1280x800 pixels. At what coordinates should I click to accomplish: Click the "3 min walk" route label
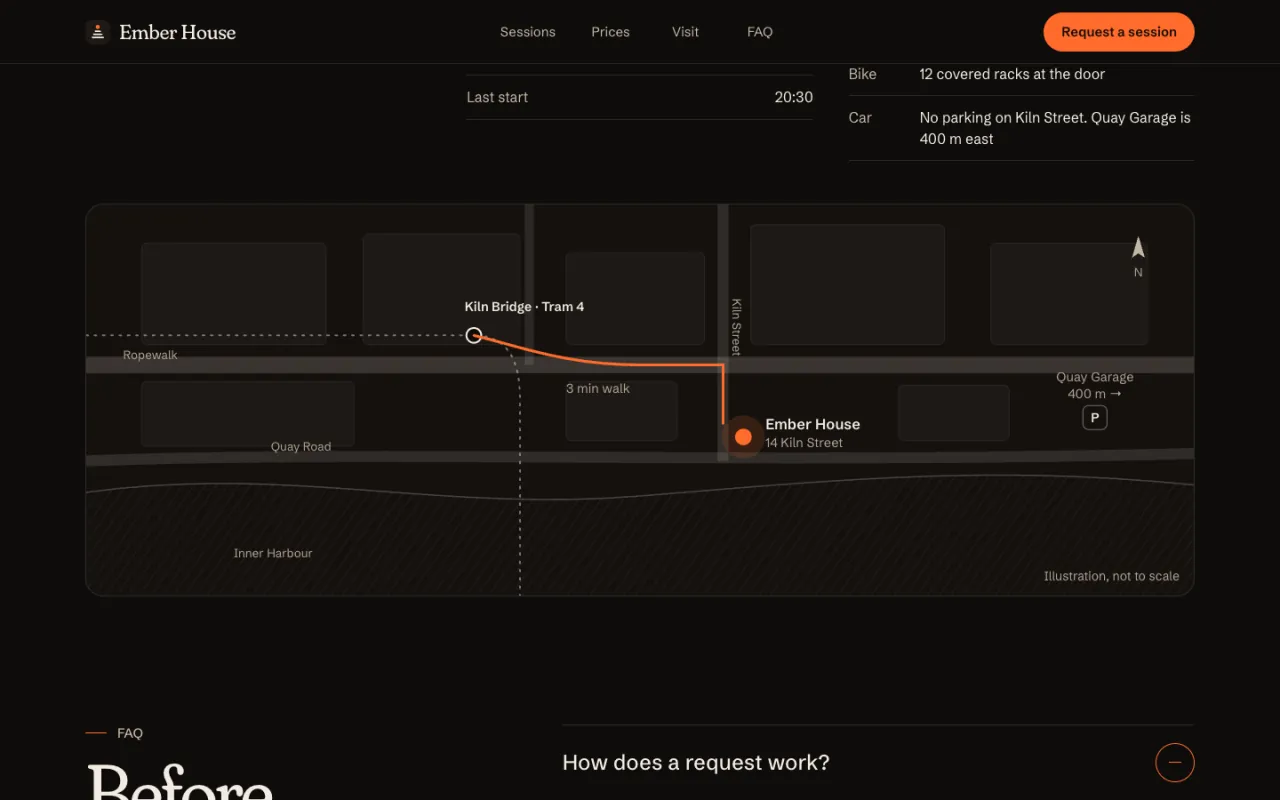[x=598, y=388]
